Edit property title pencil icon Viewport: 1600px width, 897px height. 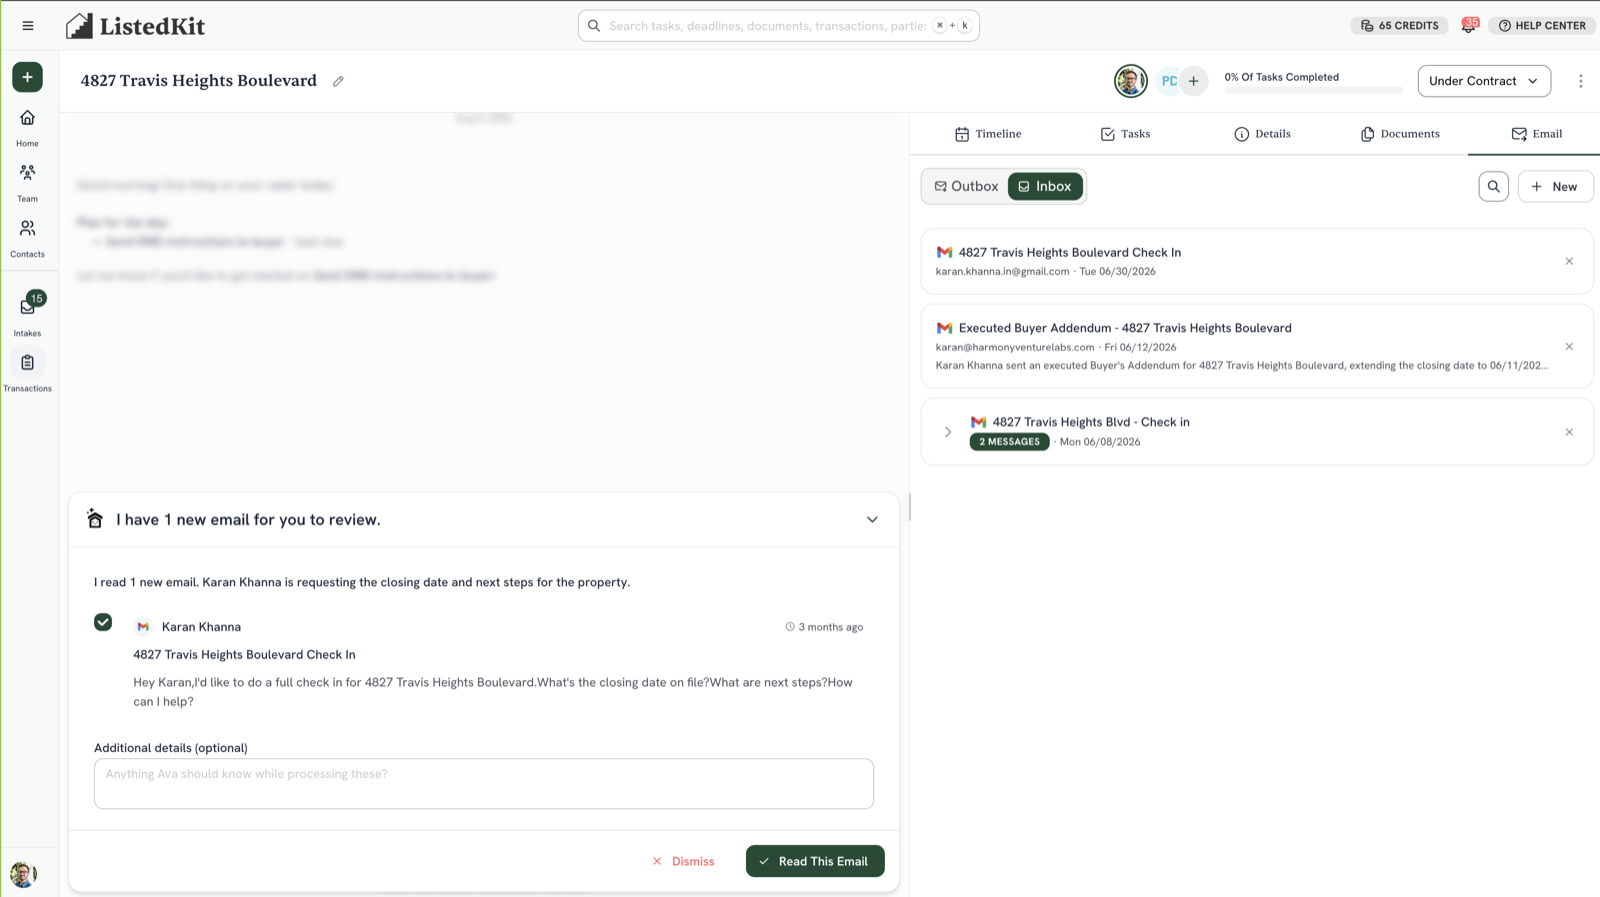pyautogui.click(x=338, y=82)
